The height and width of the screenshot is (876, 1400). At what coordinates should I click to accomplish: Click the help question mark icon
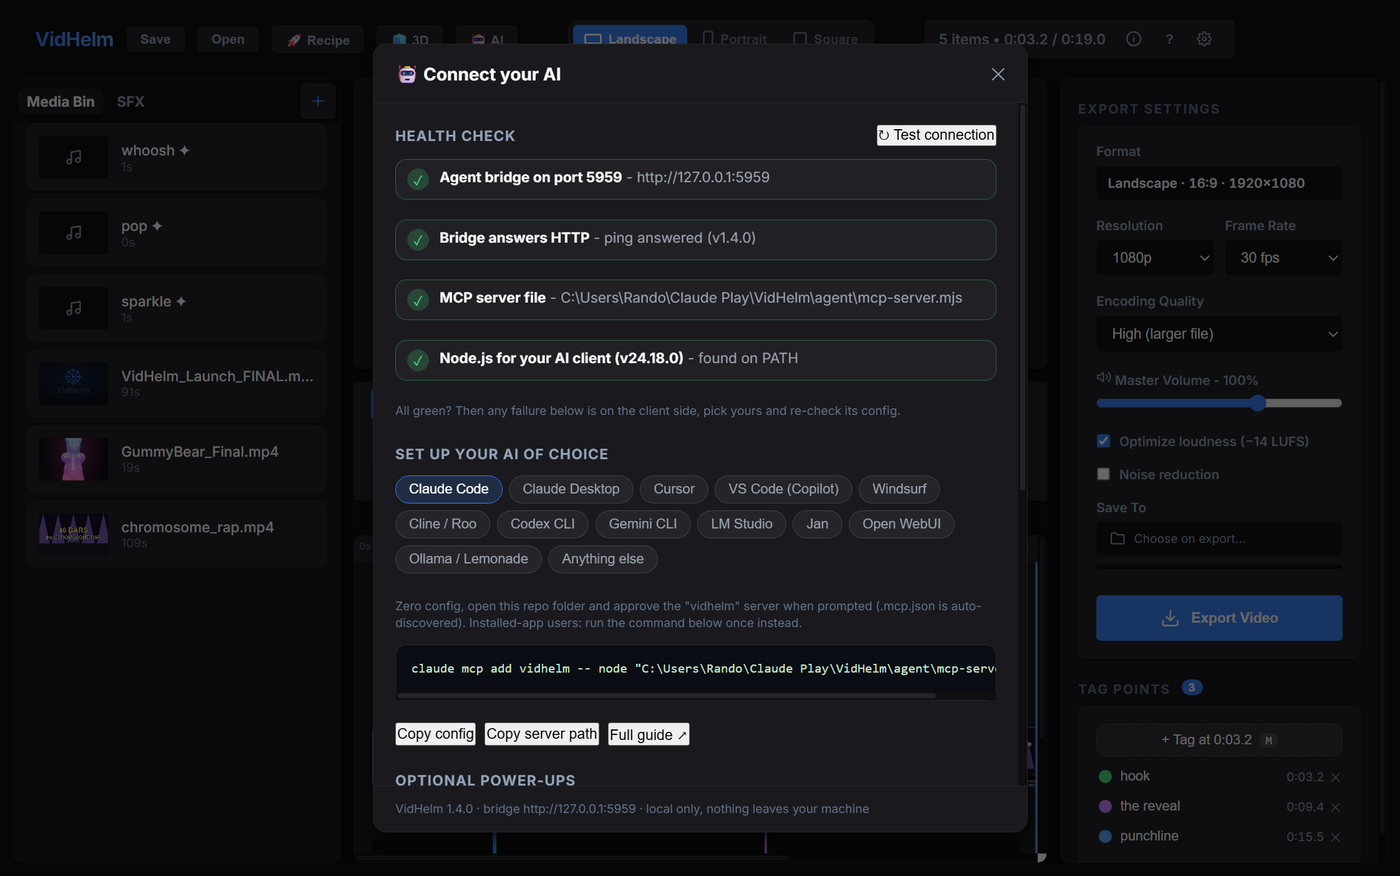pos(1169,39)
